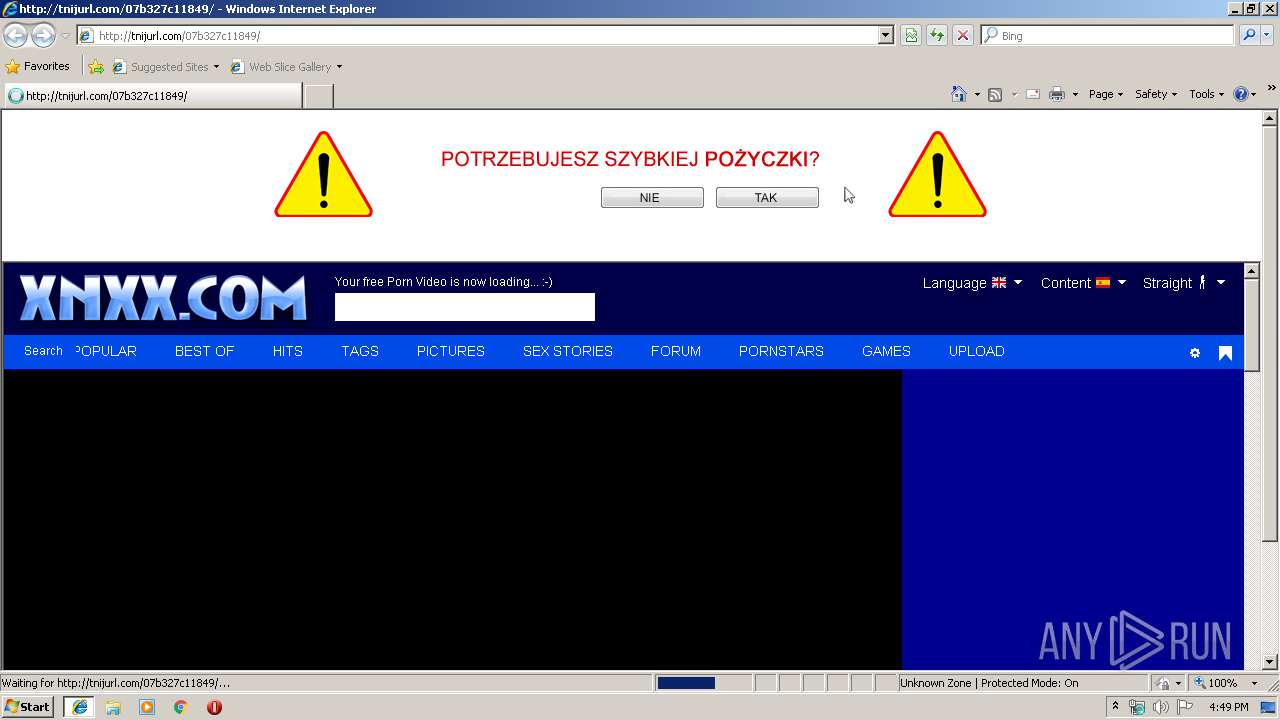Add to Favorites bar icon
Viewport: 1280px width, 720px height.
click(x=96, y=67)
